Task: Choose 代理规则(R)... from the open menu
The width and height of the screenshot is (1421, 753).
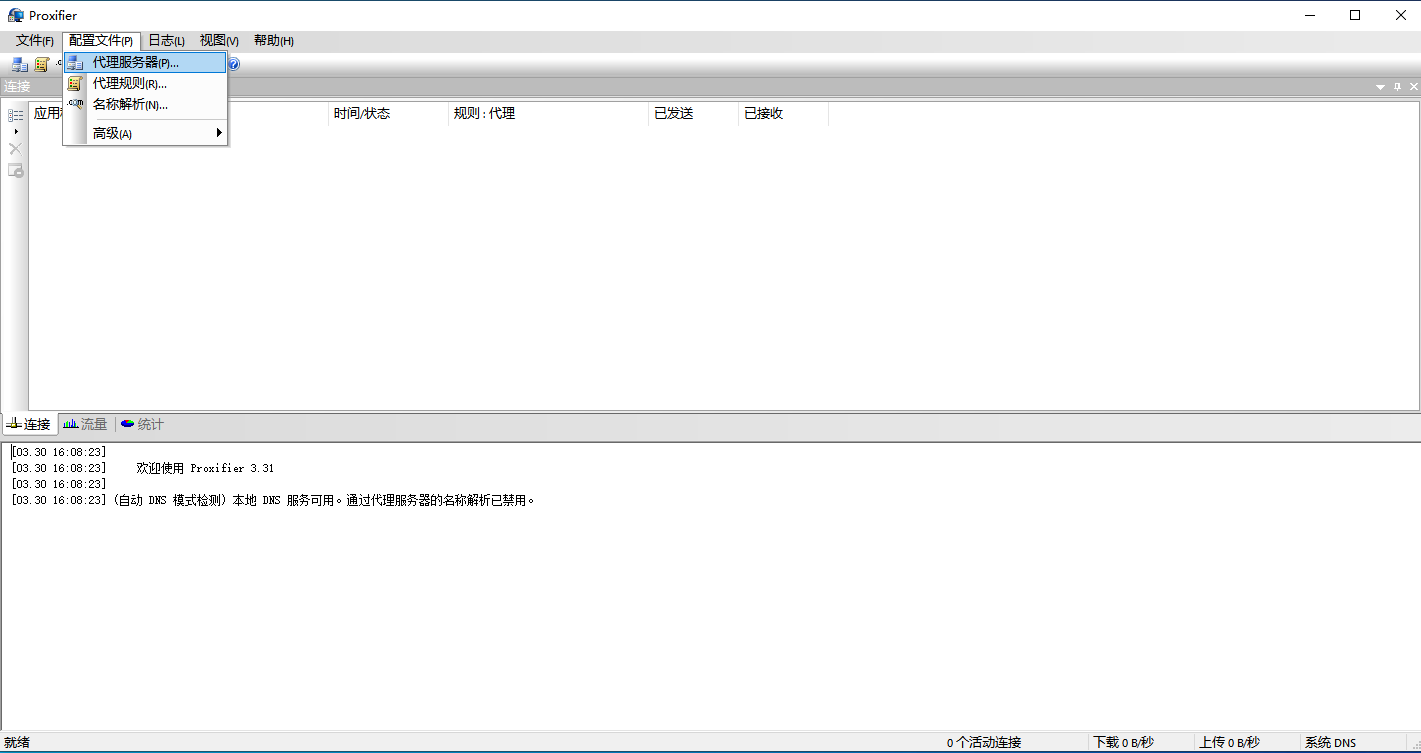Action: point(146,84)
